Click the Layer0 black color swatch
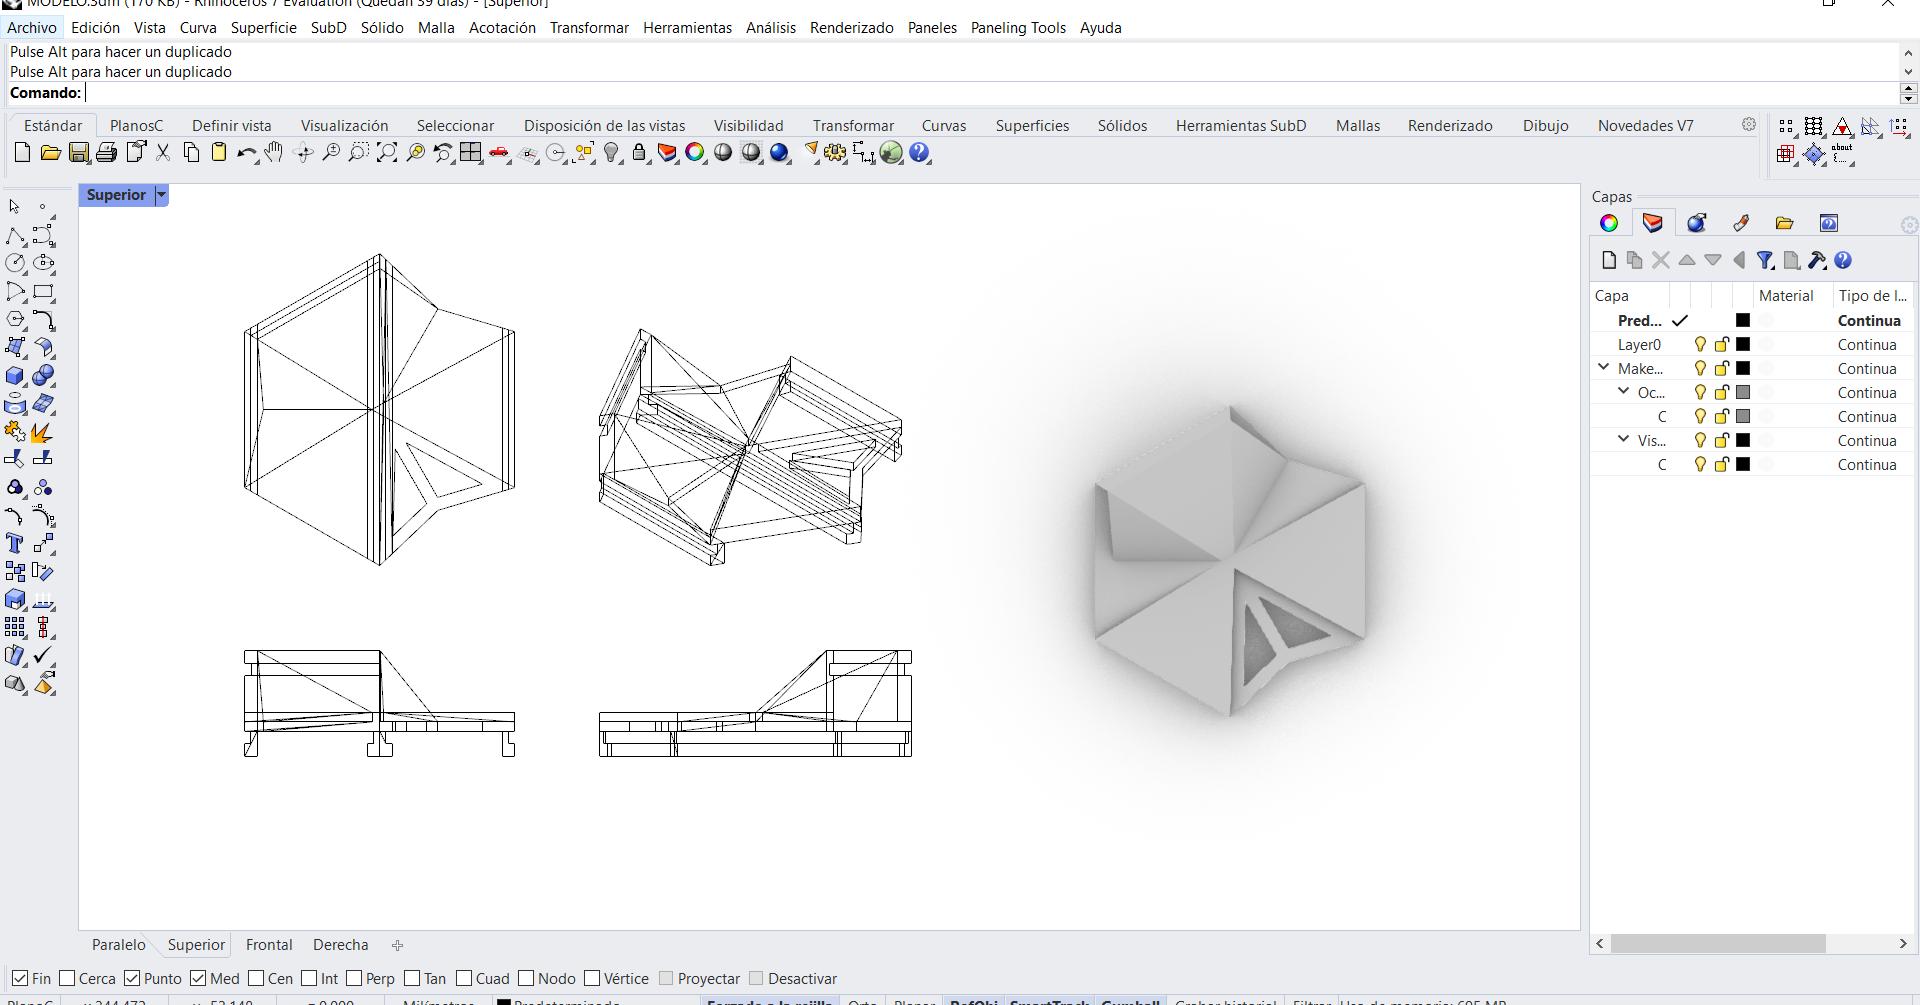Viewport: 1920px width, 1005px height. pyautogui.click(x=1743, y=345)
